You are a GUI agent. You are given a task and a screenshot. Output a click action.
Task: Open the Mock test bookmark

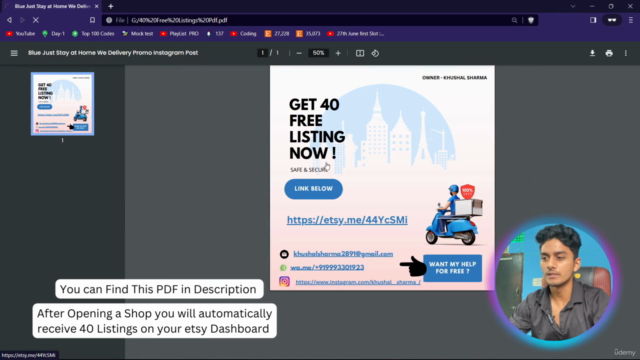(x=138, y=33)
